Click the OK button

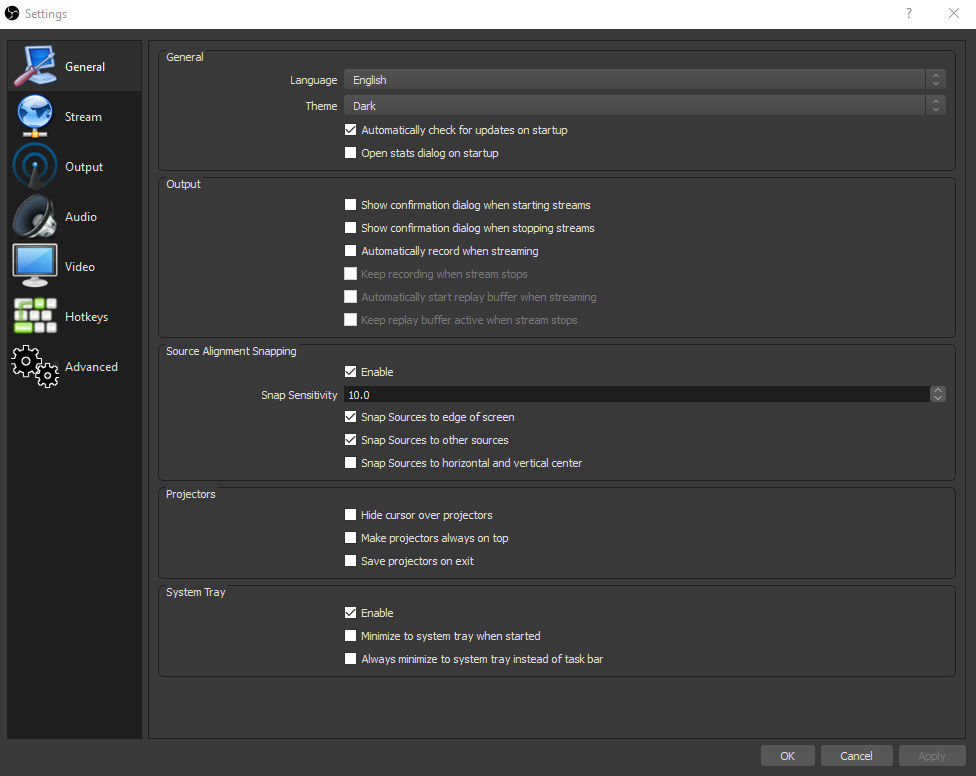point(787,755)
